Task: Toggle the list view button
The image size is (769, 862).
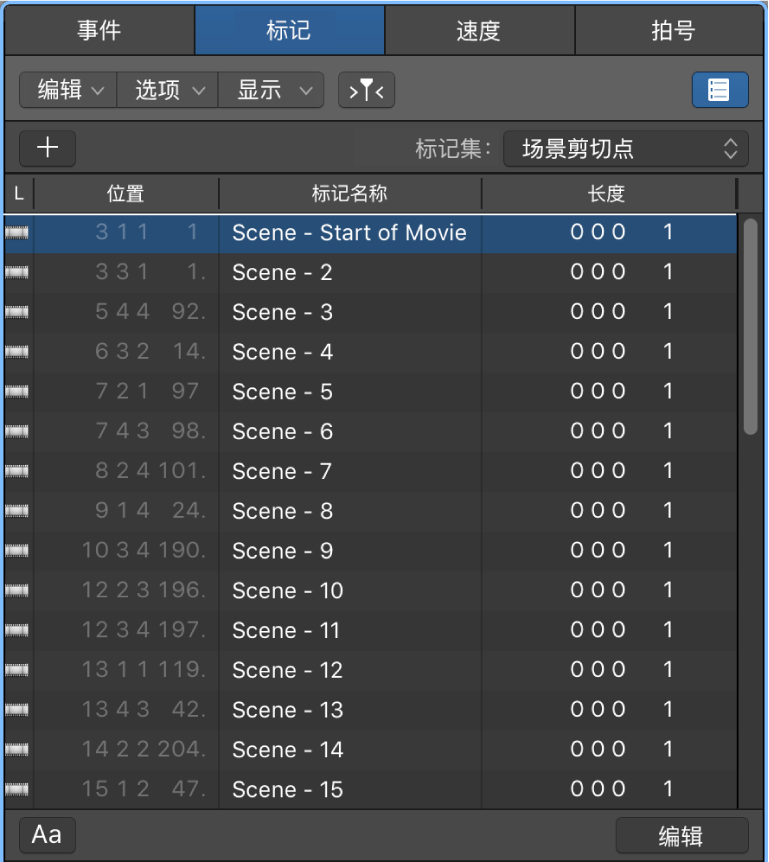Action: (x=719, y=89)
